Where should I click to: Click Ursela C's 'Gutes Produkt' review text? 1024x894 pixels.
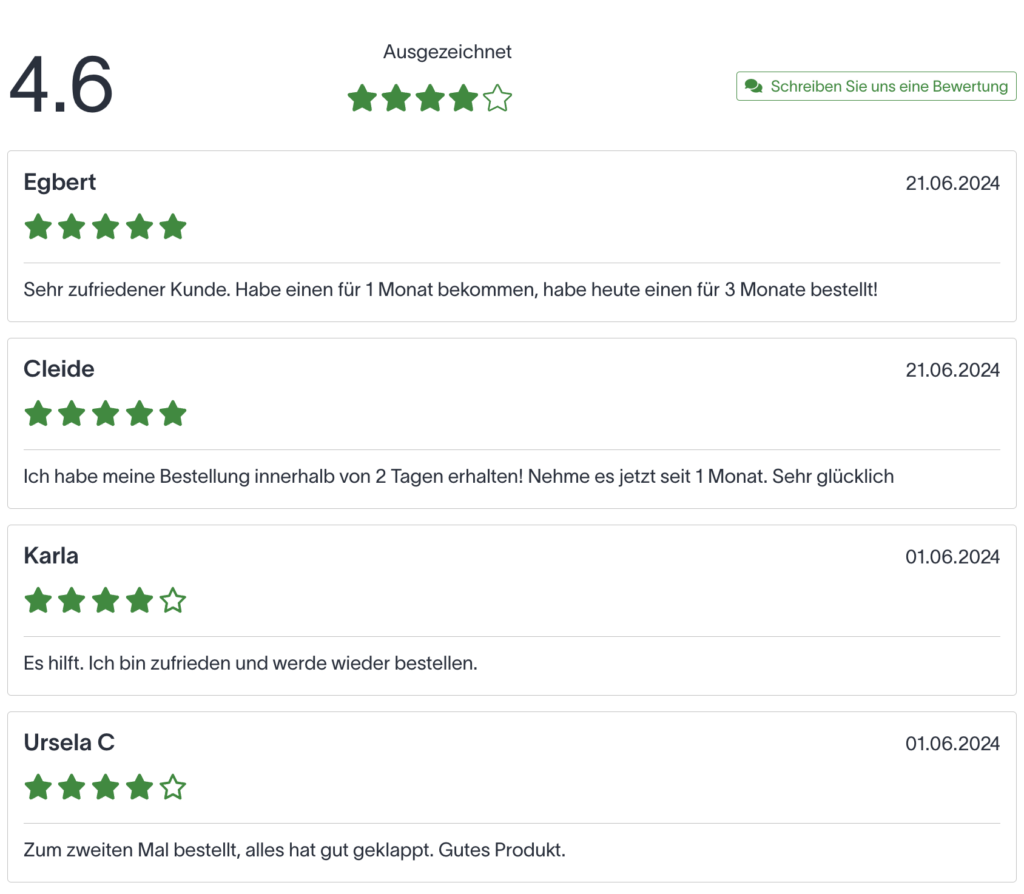pyautogui.click(x=294, y=850)
